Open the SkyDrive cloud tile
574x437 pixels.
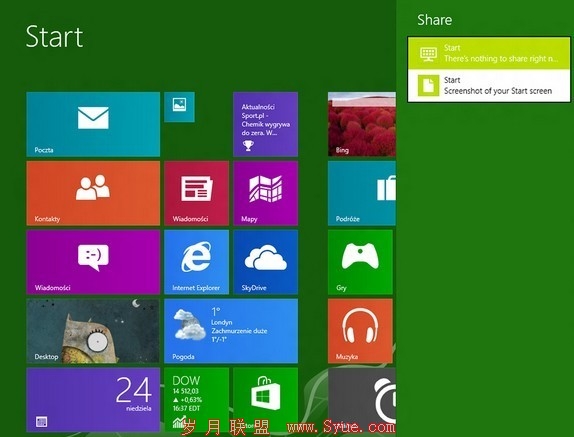[265, 262]
